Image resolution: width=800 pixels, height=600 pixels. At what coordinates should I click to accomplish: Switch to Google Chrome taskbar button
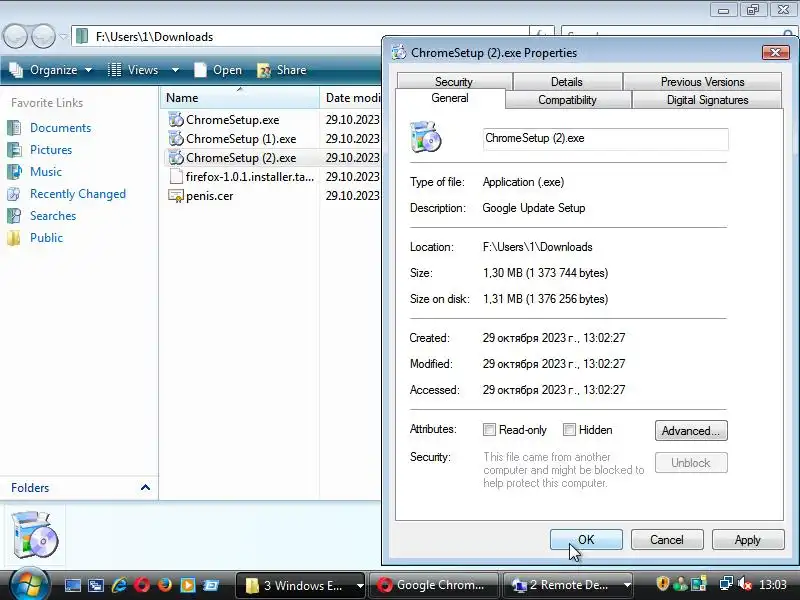coord(433,585)
